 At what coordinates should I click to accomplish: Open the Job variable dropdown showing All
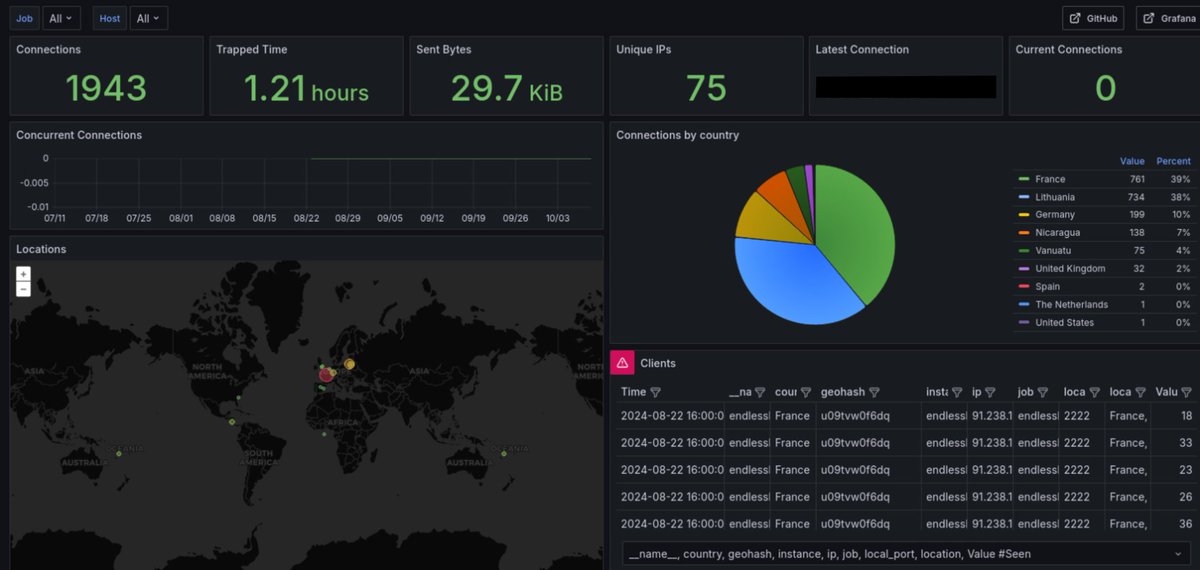(62, 18)
